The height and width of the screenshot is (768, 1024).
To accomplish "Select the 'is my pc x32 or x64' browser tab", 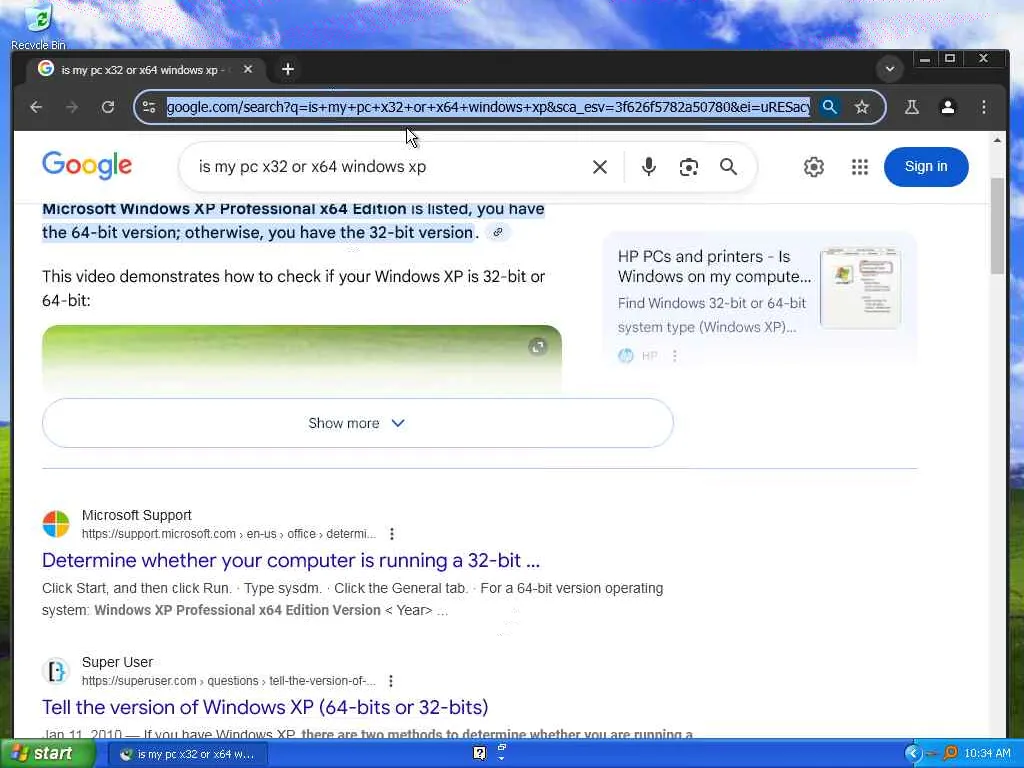I will pos(145,69).
